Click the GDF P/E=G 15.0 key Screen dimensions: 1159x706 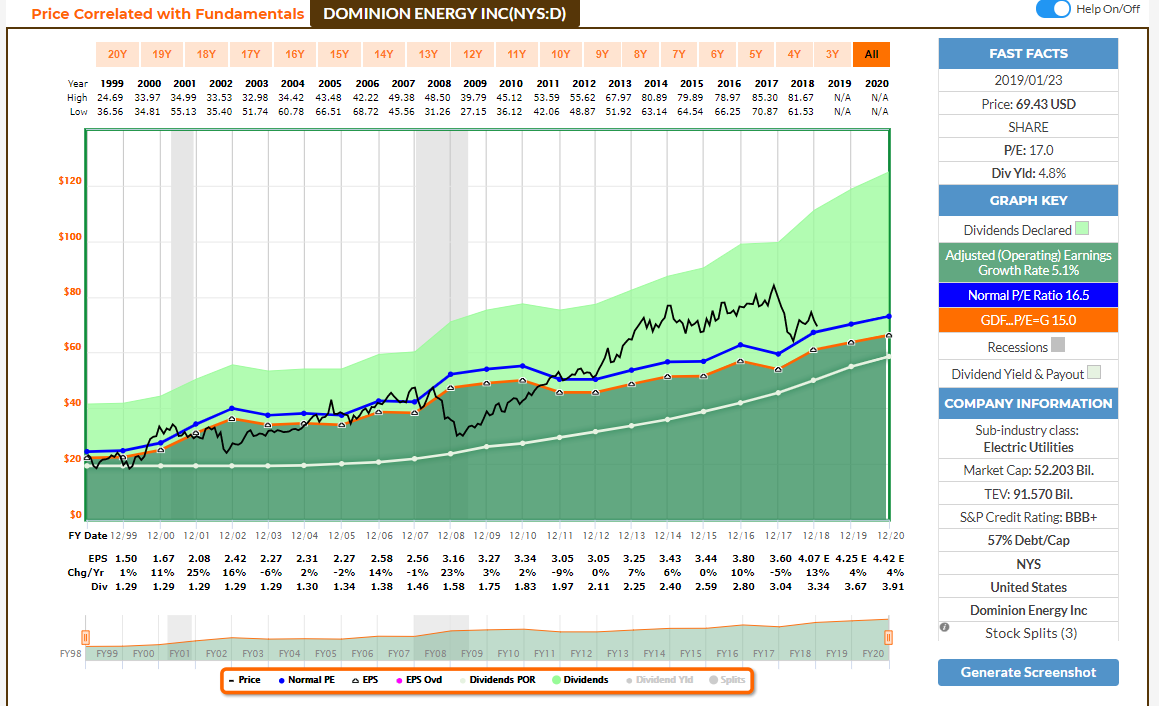point(1028,320)
